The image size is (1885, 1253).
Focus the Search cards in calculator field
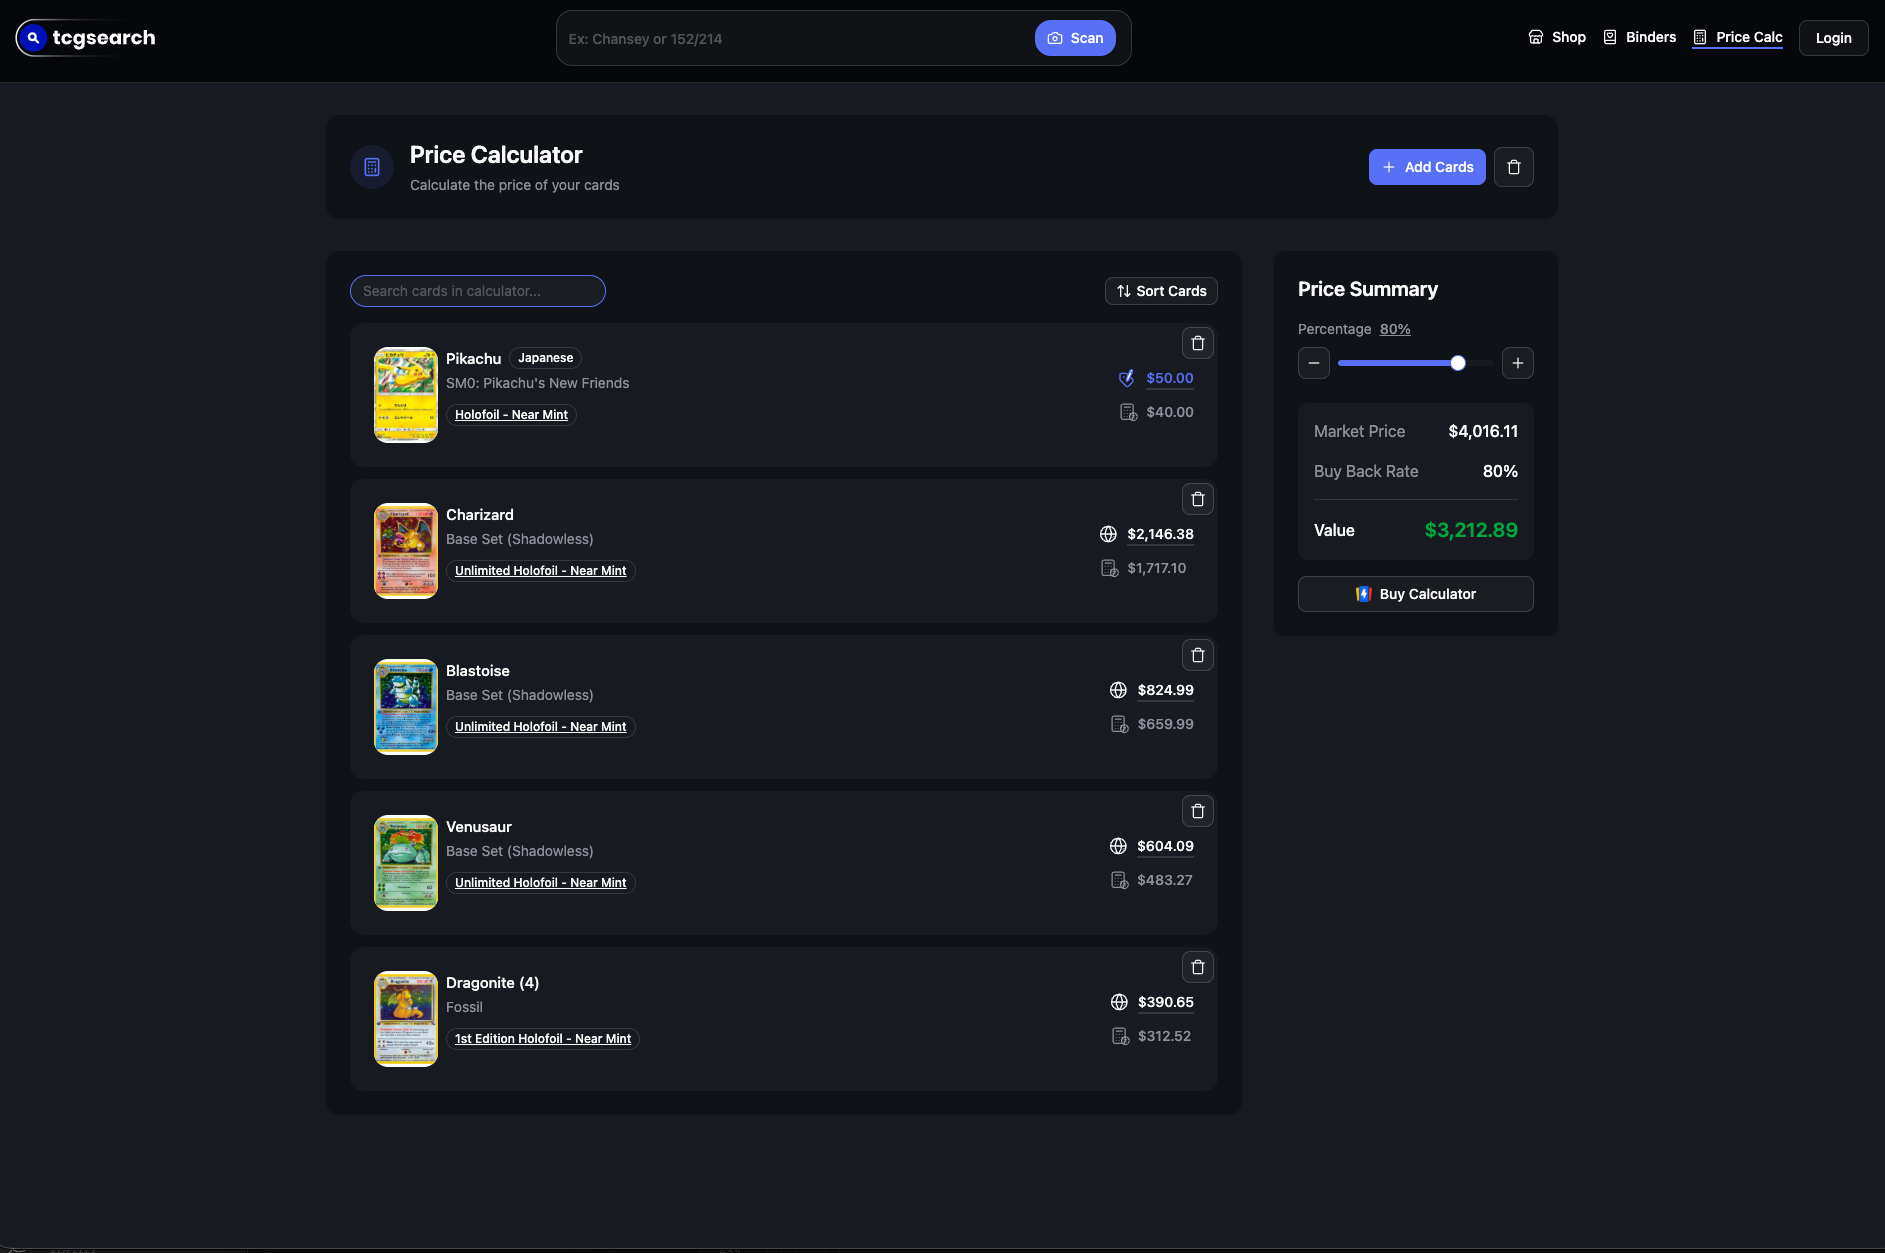tap(478, 291)
